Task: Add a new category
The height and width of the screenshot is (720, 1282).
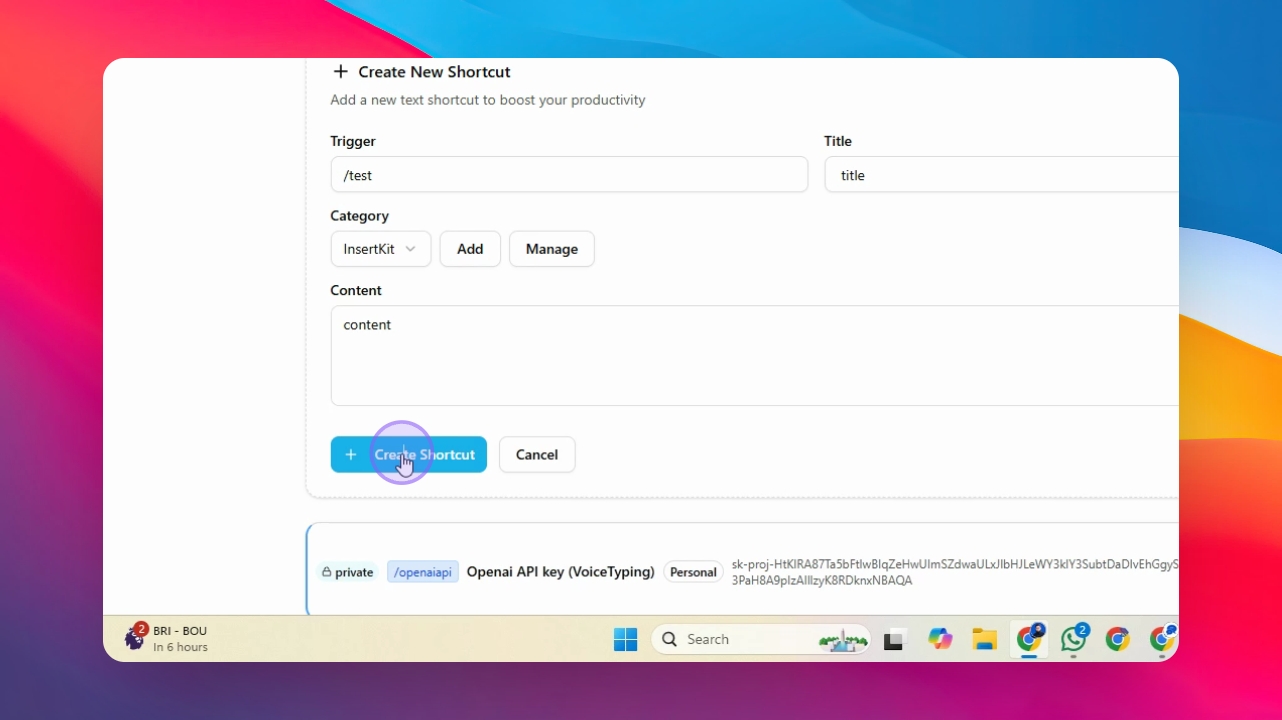Action: point(470,249)
